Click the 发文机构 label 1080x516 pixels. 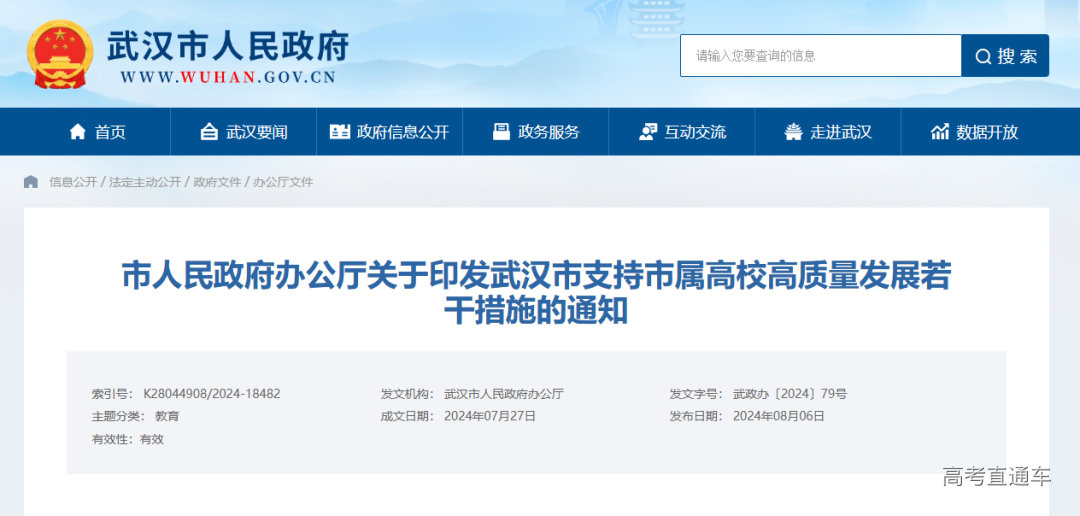pyautogui.click(x=407, y=394)
